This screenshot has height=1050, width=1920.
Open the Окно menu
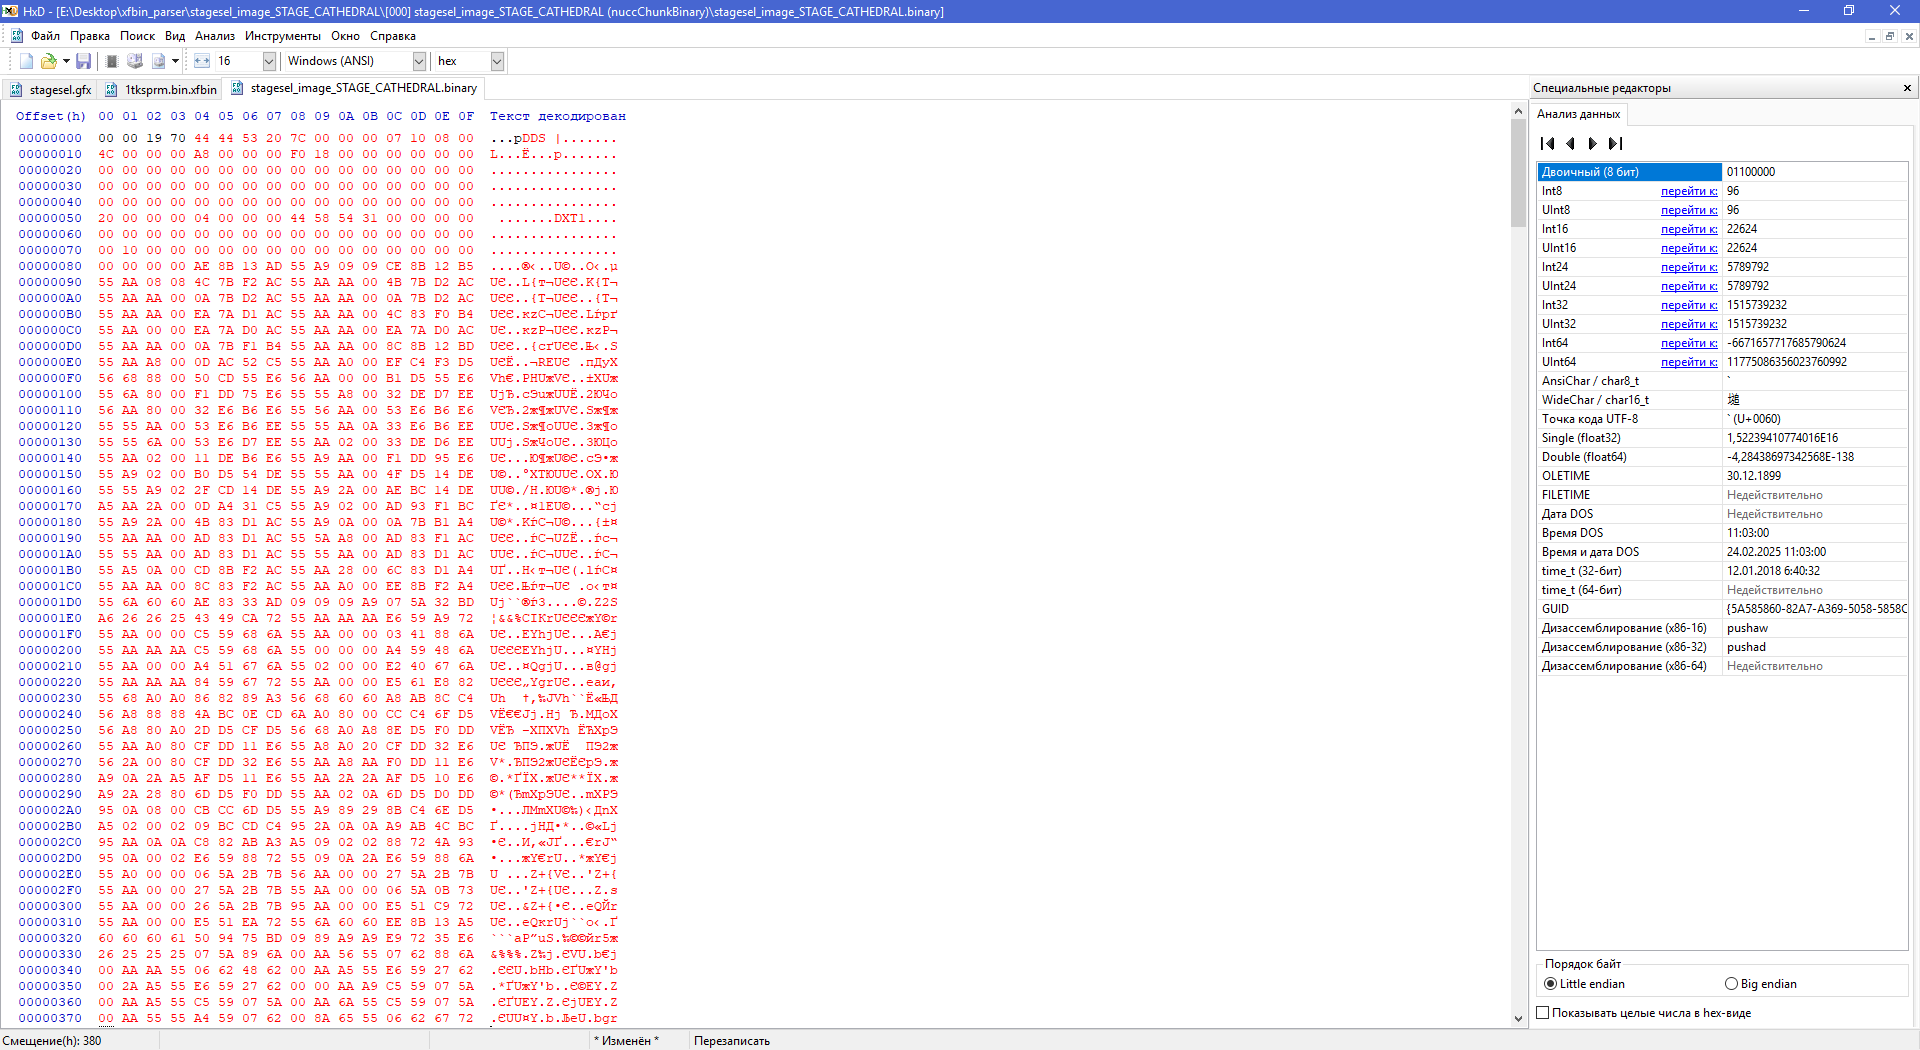[x=345, y=36]
